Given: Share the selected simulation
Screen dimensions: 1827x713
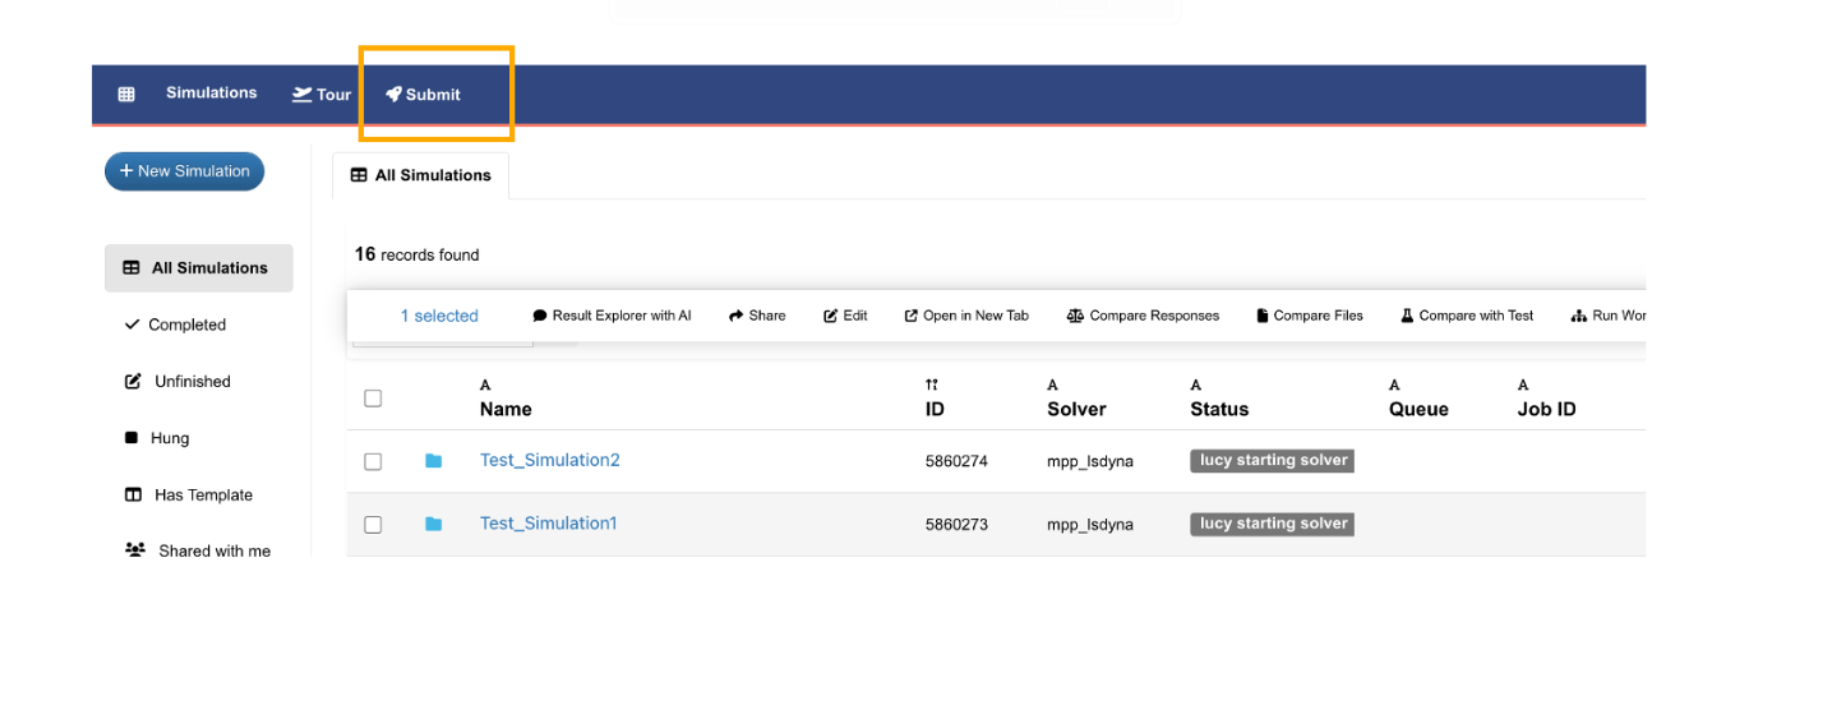Looking at the screenshot, I should 757,316.
